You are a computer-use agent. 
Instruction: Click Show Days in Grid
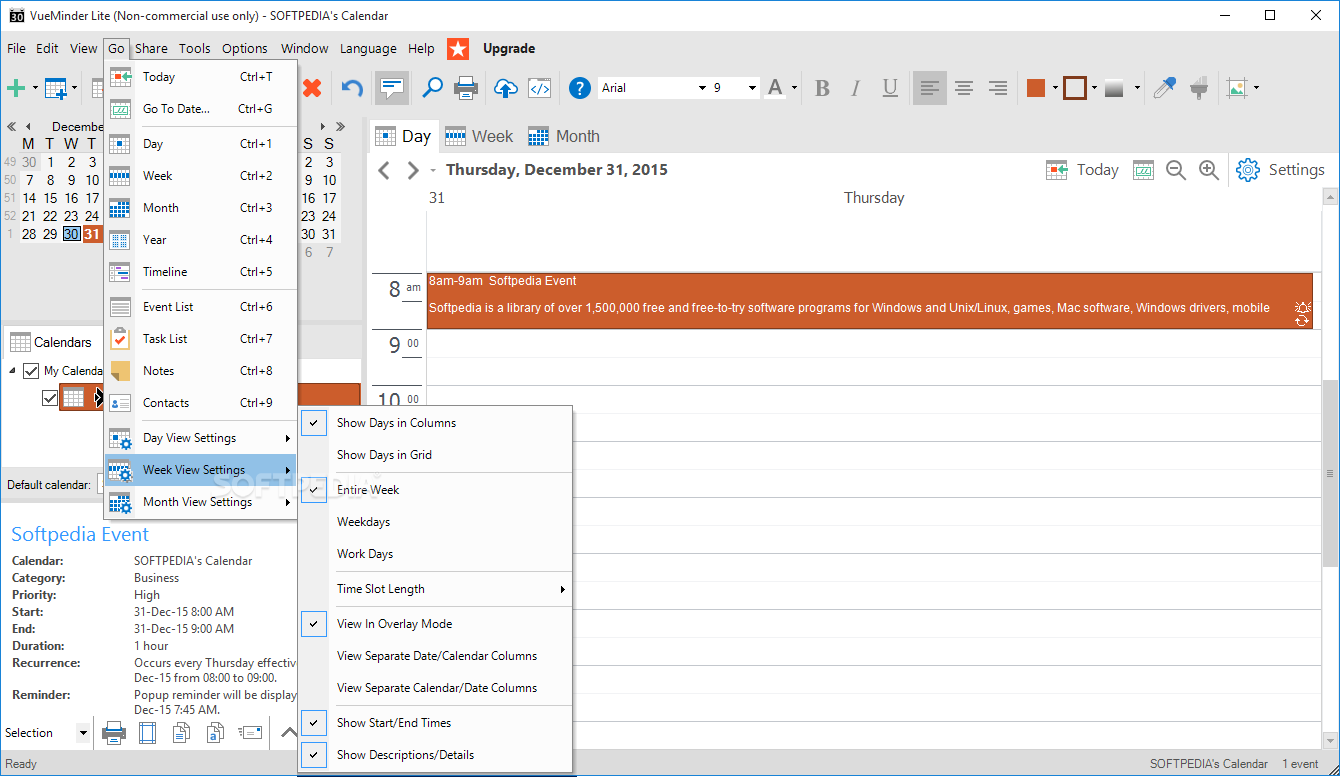coord(435,455)
